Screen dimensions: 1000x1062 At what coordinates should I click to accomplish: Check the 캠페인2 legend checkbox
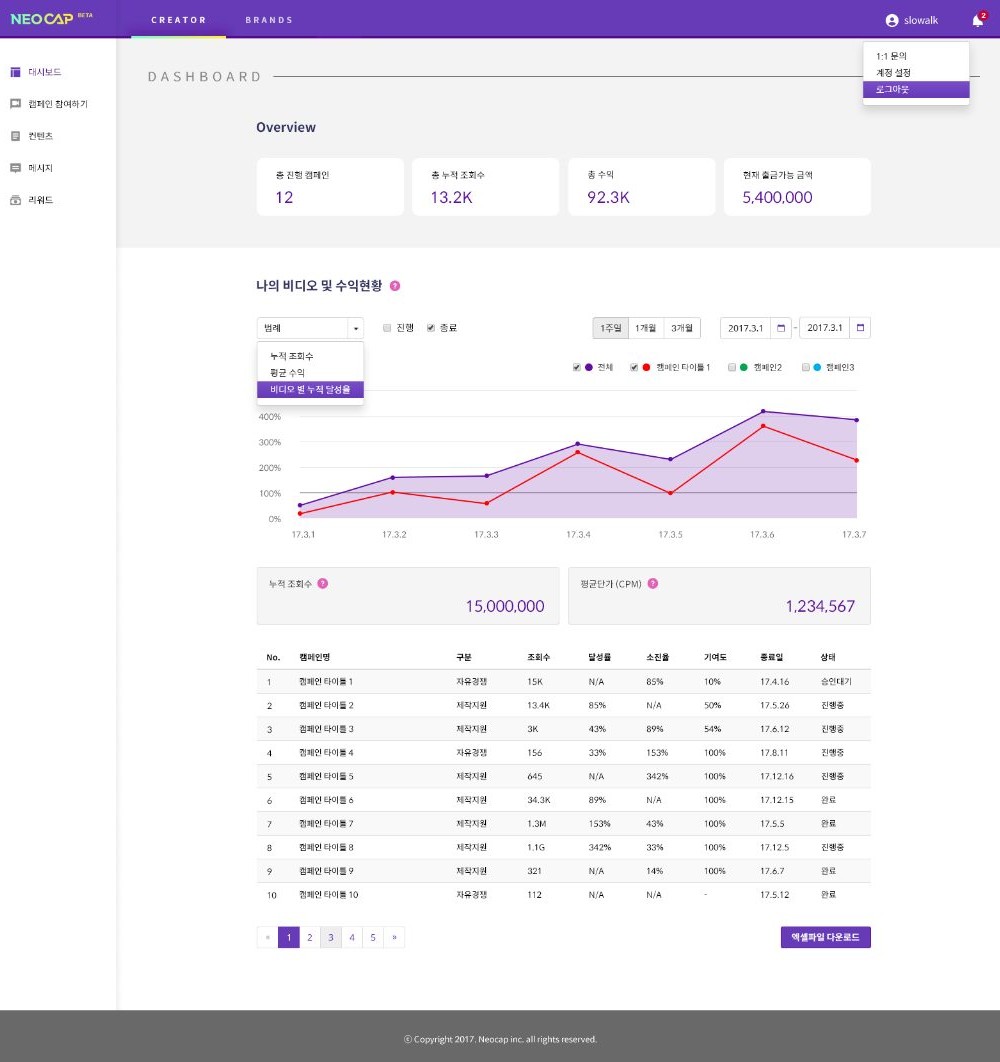[x=731, y=367]
